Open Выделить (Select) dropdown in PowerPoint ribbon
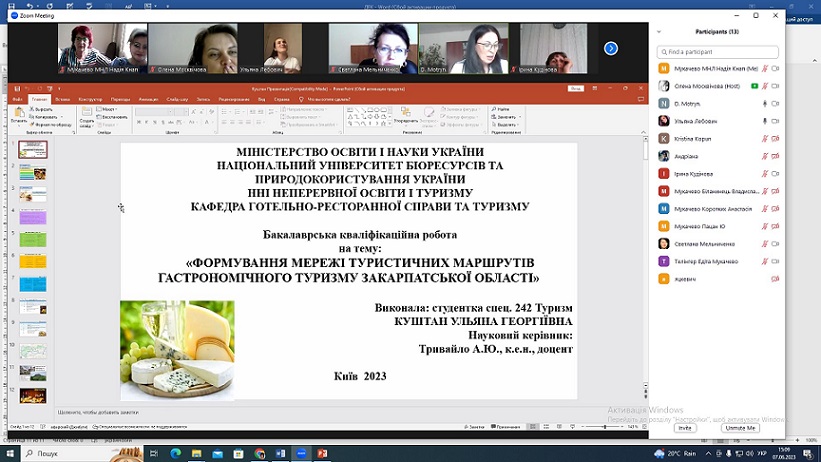The image size is (821, 462). (505, 125)
